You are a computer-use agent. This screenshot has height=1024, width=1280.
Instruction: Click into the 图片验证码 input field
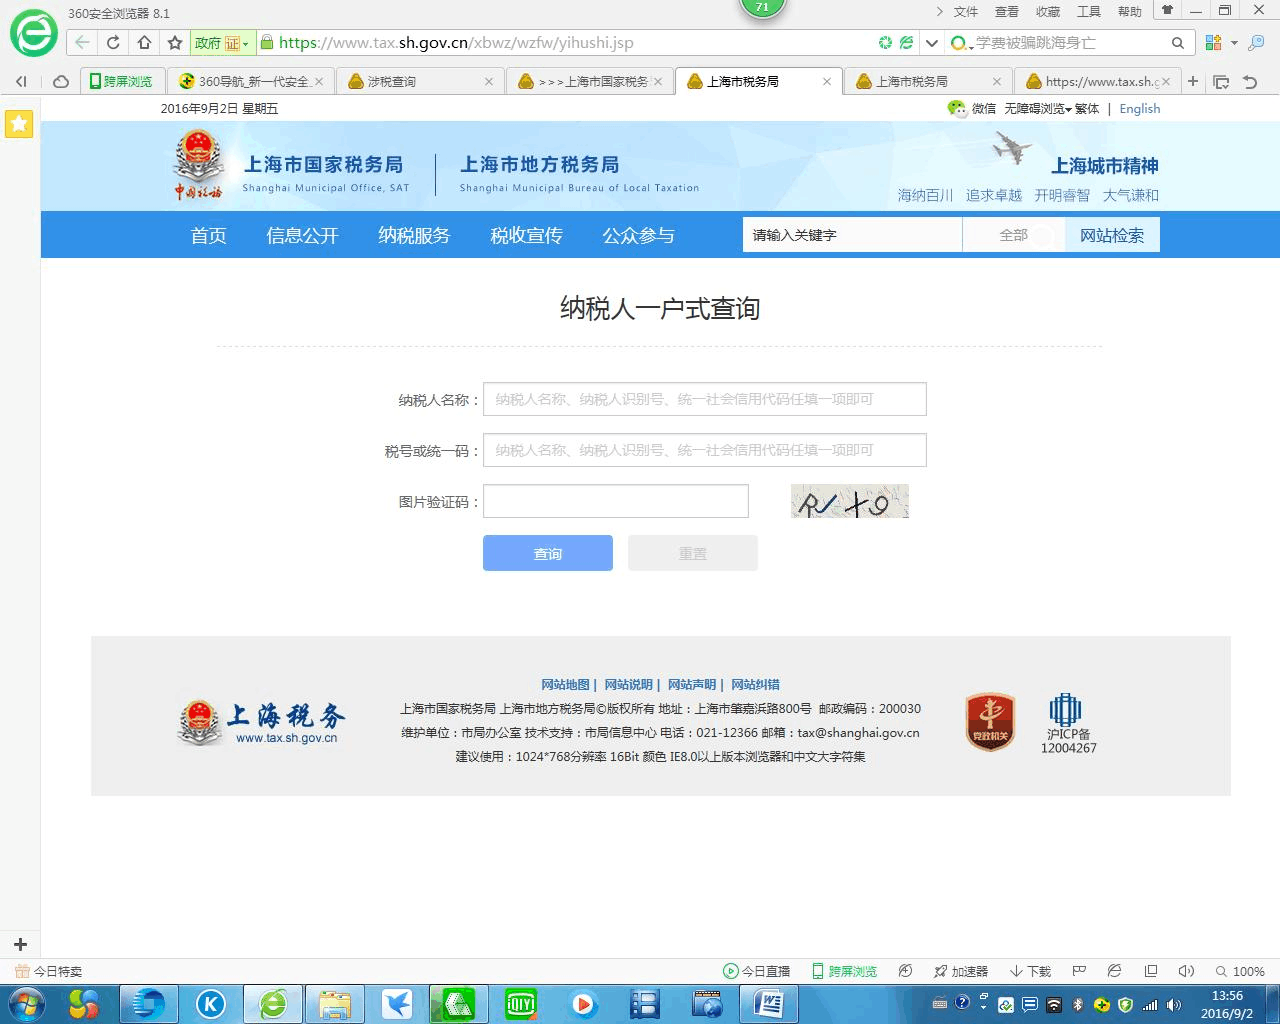coord(616,501)
